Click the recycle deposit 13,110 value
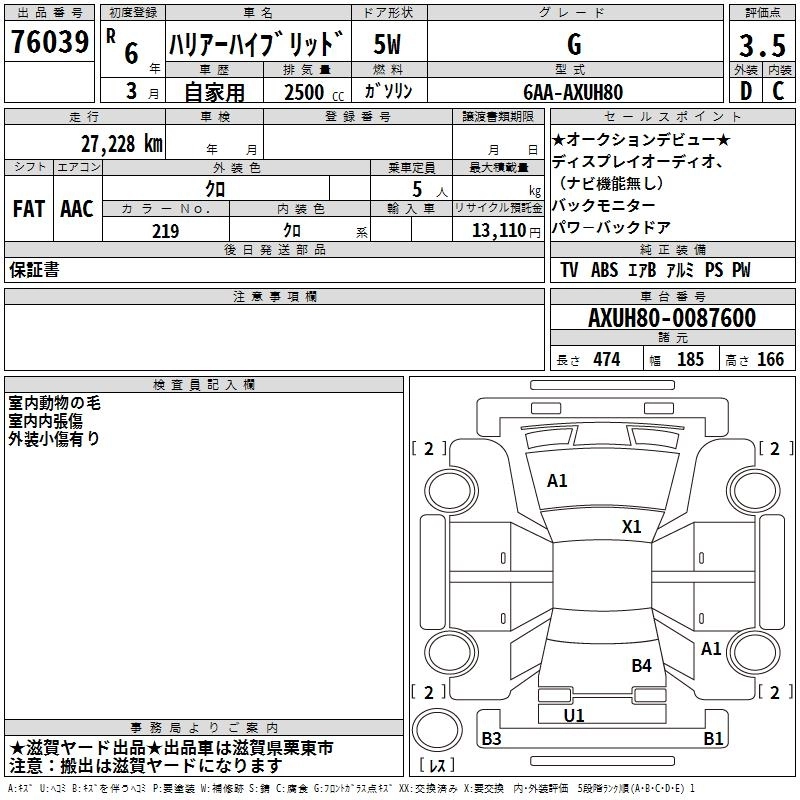 (497, 231)
